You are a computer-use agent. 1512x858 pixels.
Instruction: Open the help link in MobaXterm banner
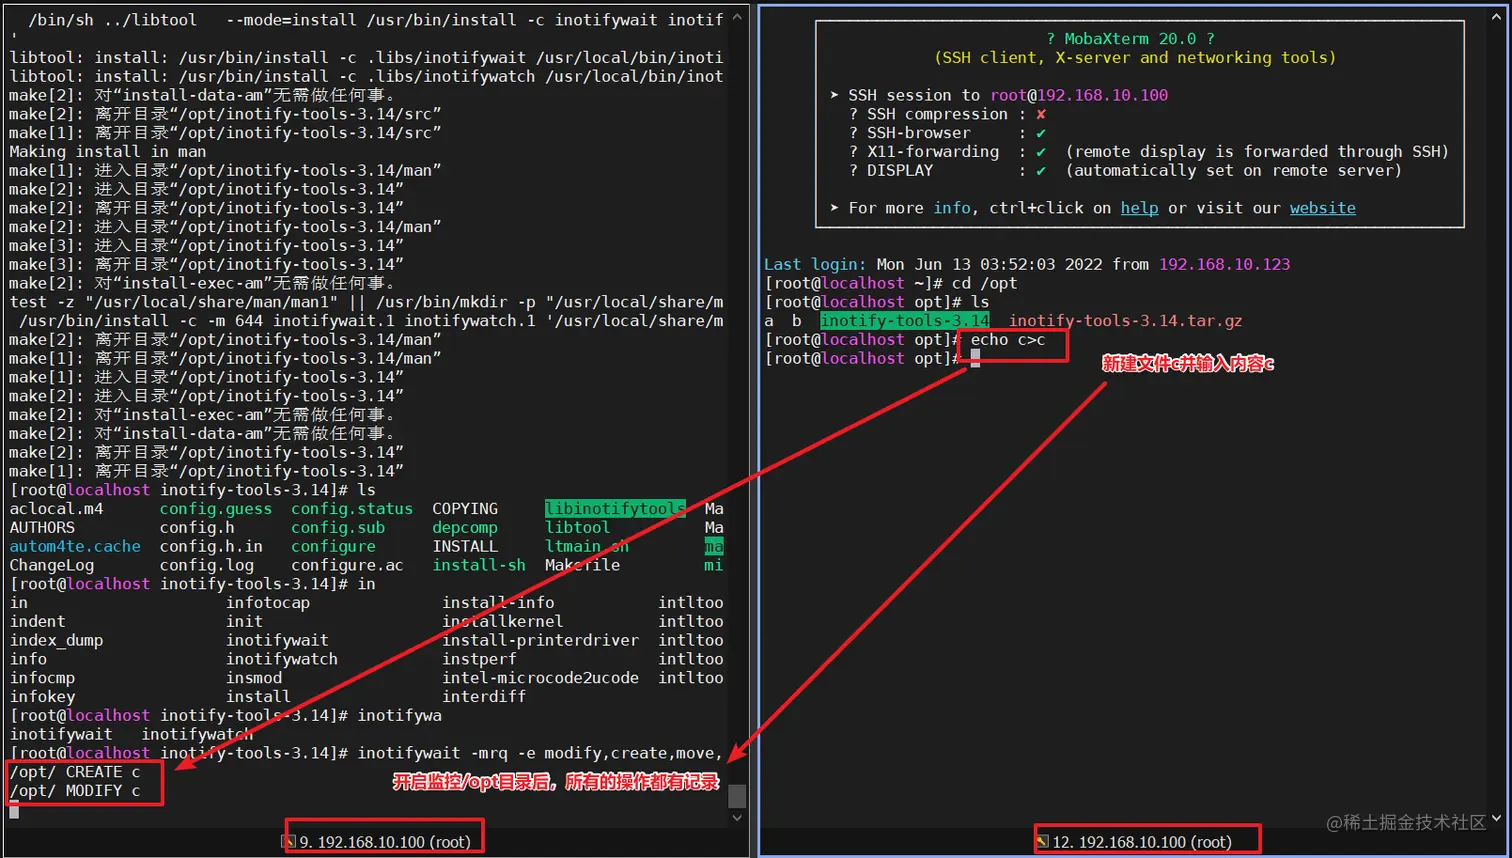point(1139,208)
